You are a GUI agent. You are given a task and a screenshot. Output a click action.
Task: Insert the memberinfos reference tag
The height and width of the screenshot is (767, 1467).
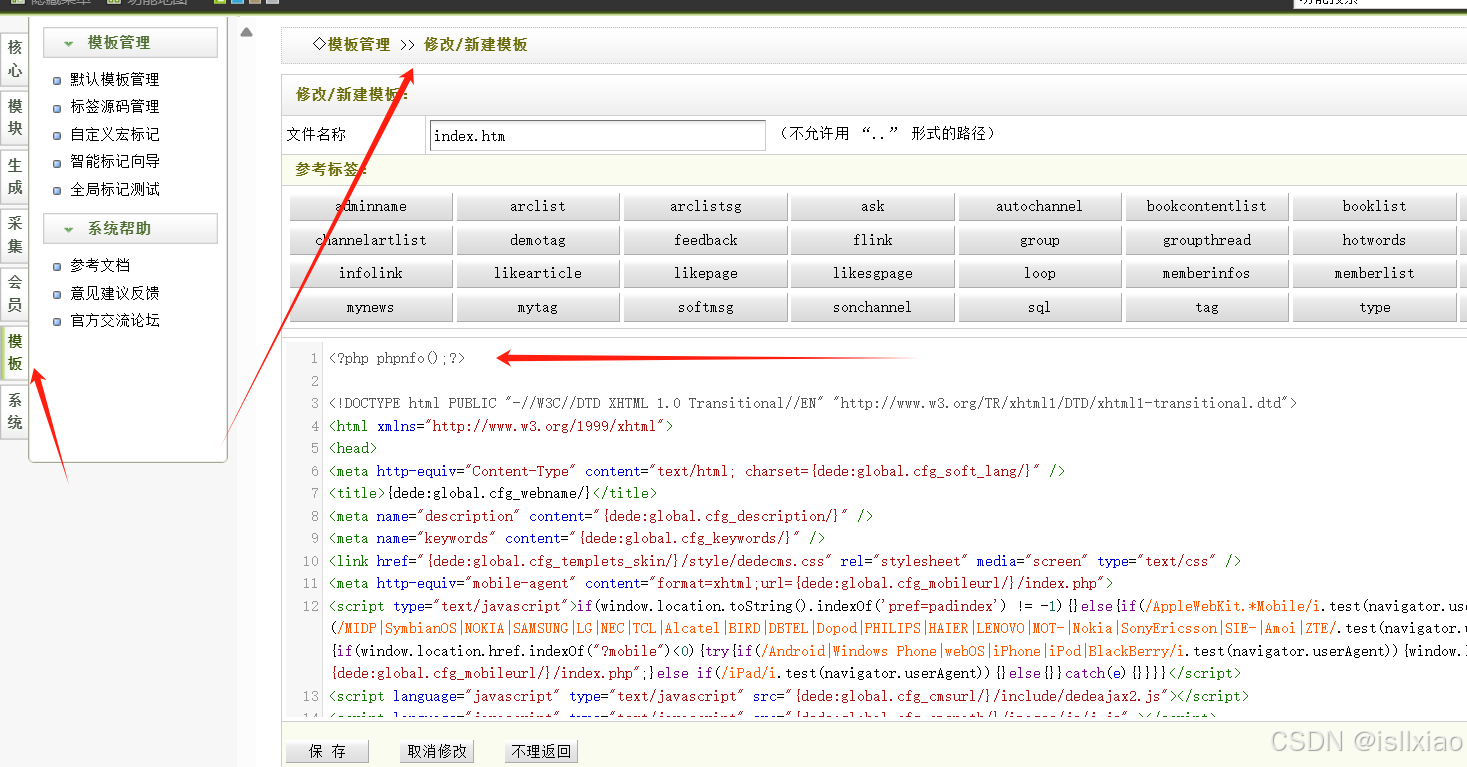[x=1206, y=273]
